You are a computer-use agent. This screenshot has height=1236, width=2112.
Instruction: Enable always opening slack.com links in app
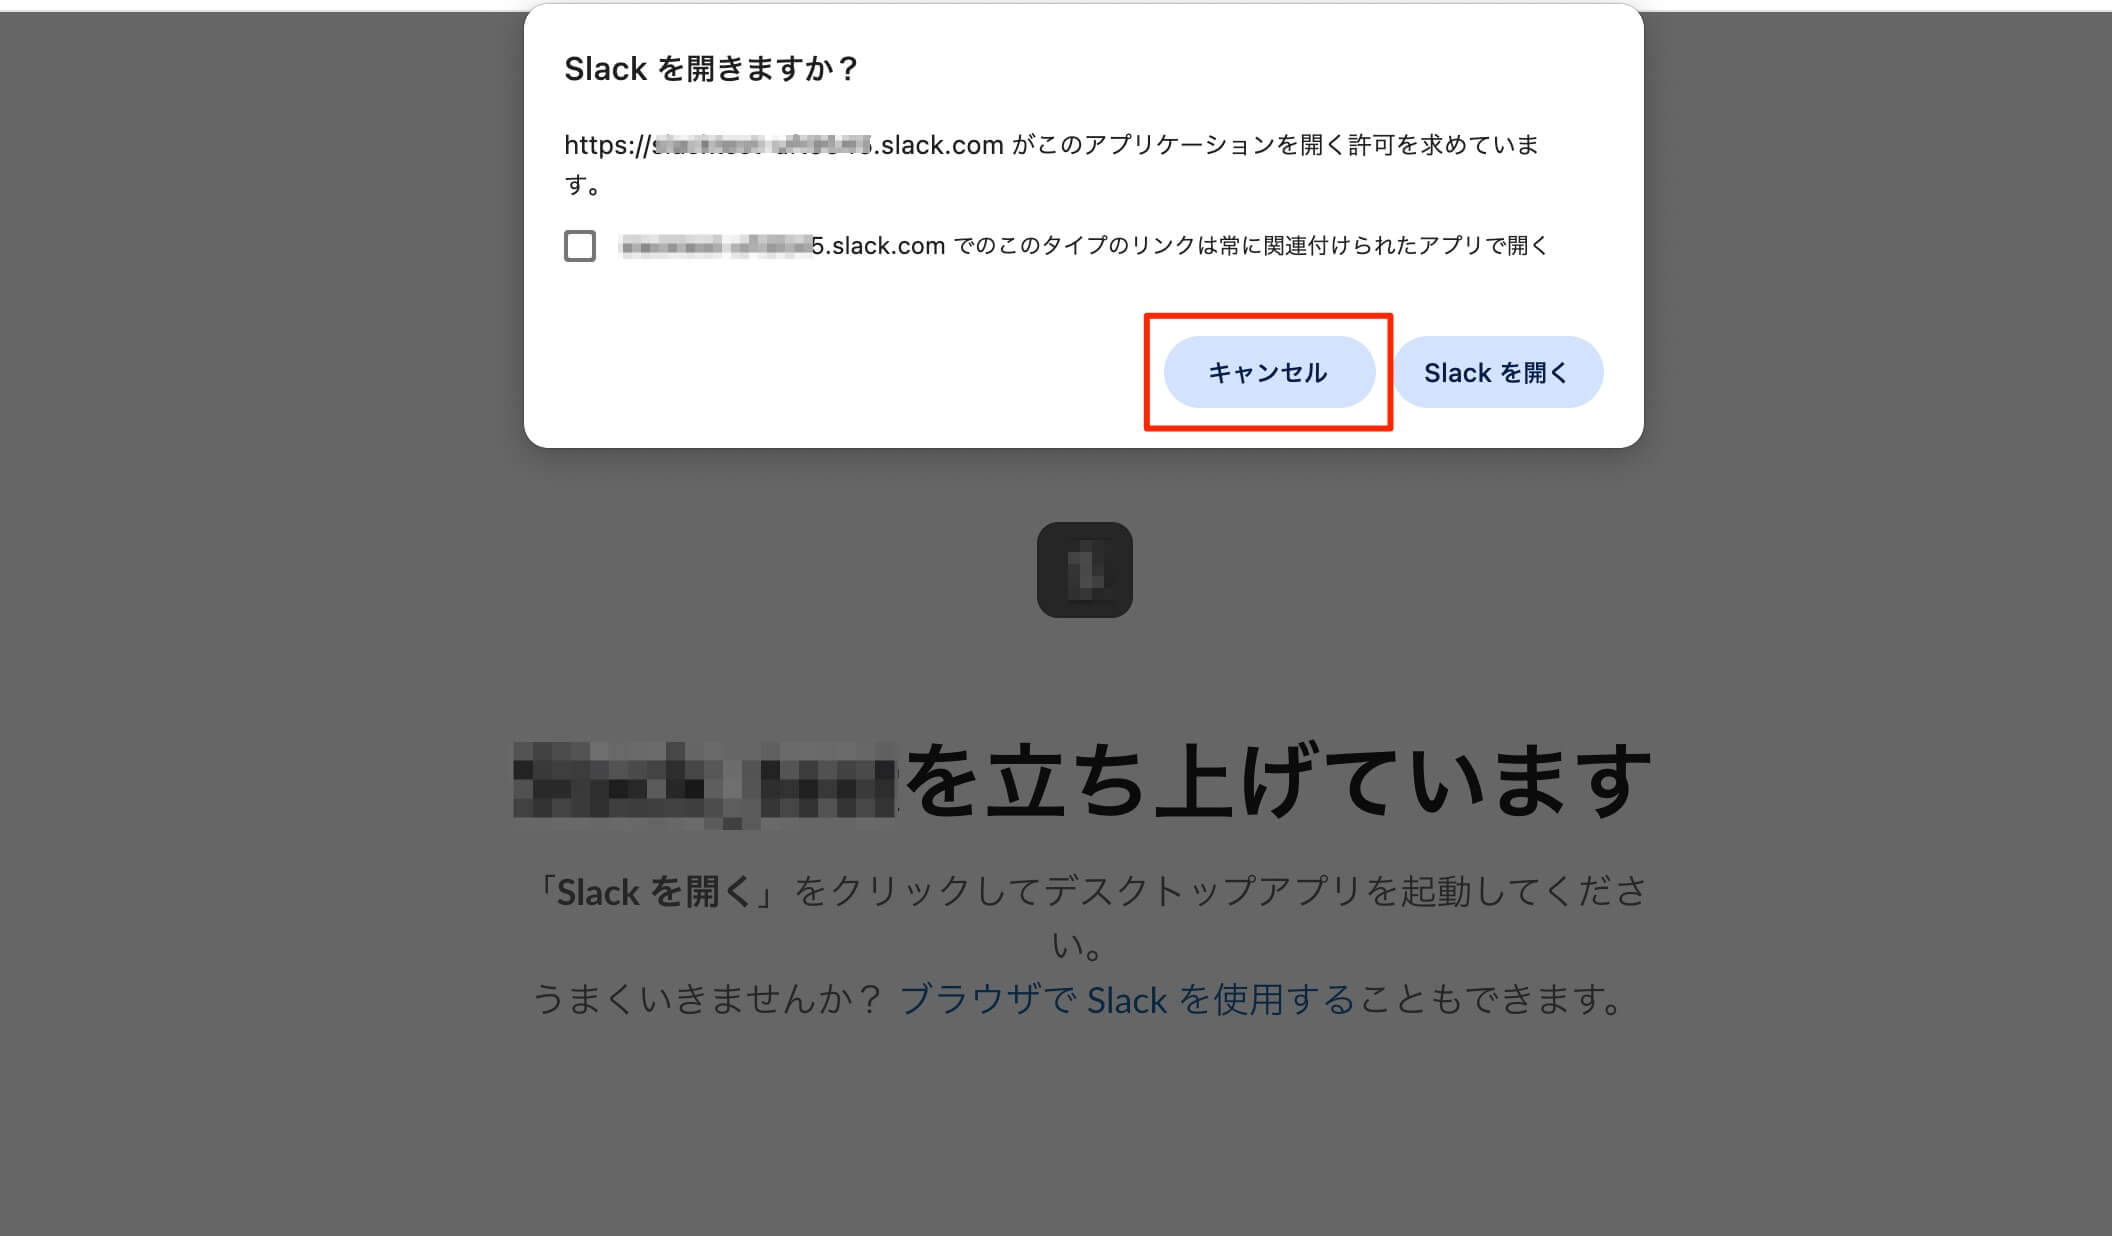[580, 246]
